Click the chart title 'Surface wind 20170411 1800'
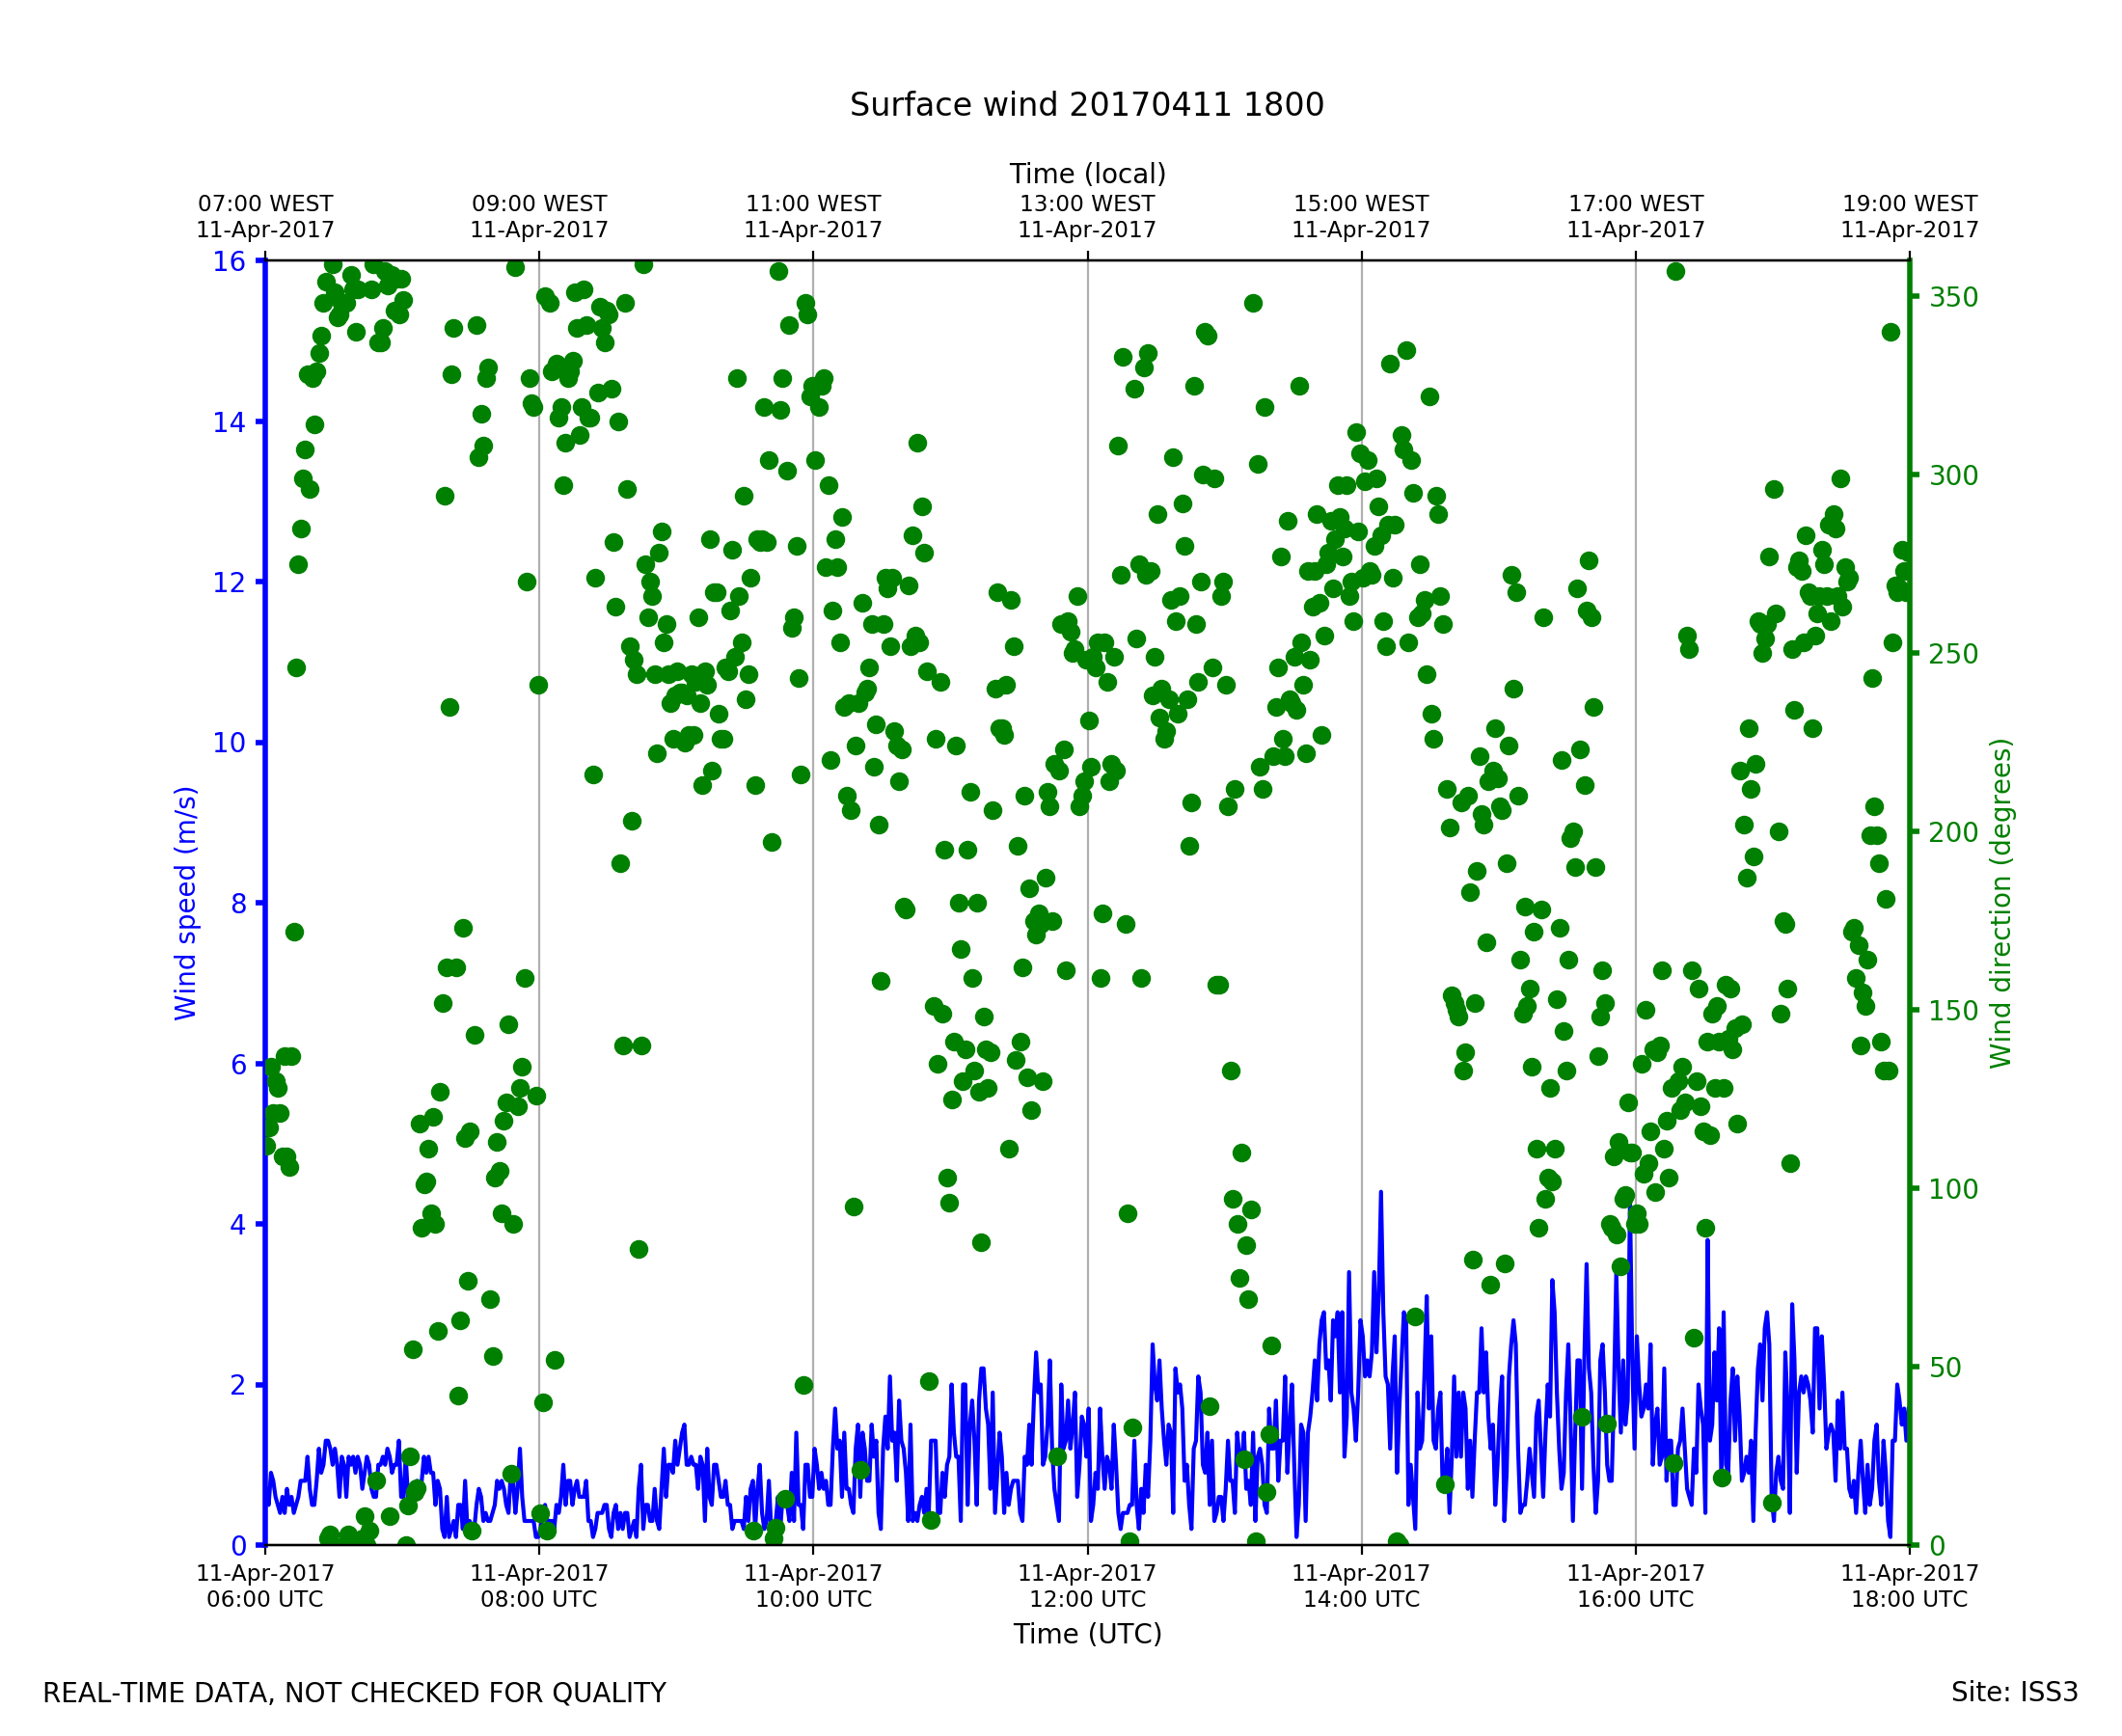The height and width of the screenshot is (1736, 2122). click(1087, 105)
